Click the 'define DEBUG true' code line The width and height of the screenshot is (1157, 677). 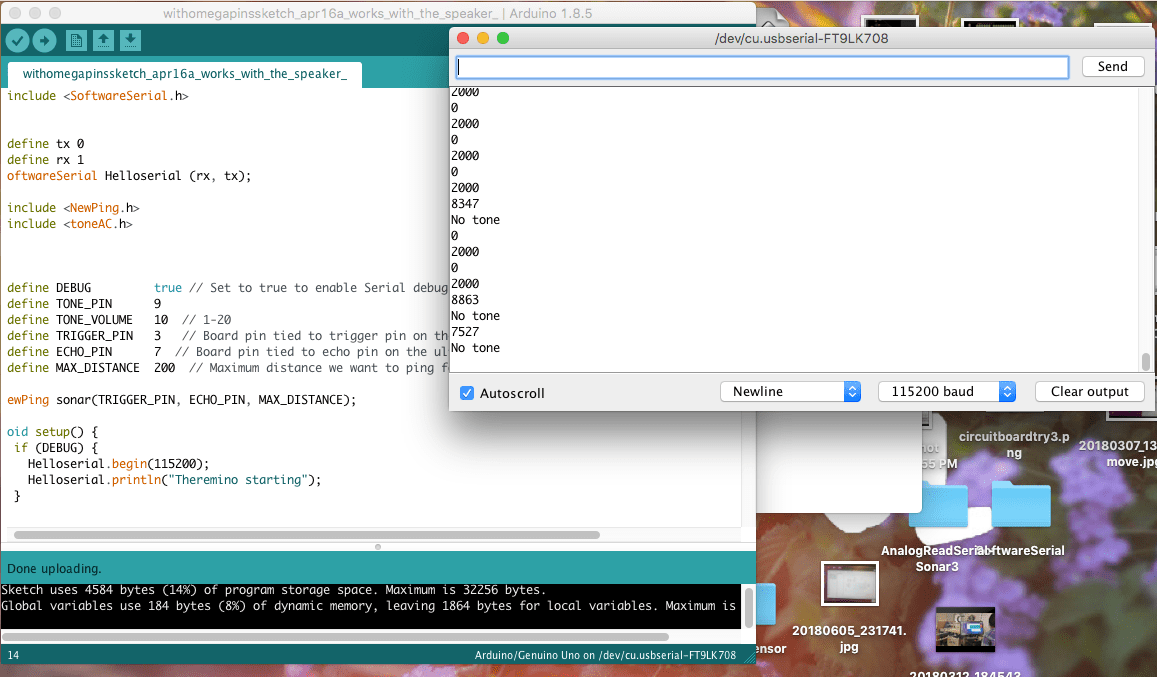pos(227,288)
